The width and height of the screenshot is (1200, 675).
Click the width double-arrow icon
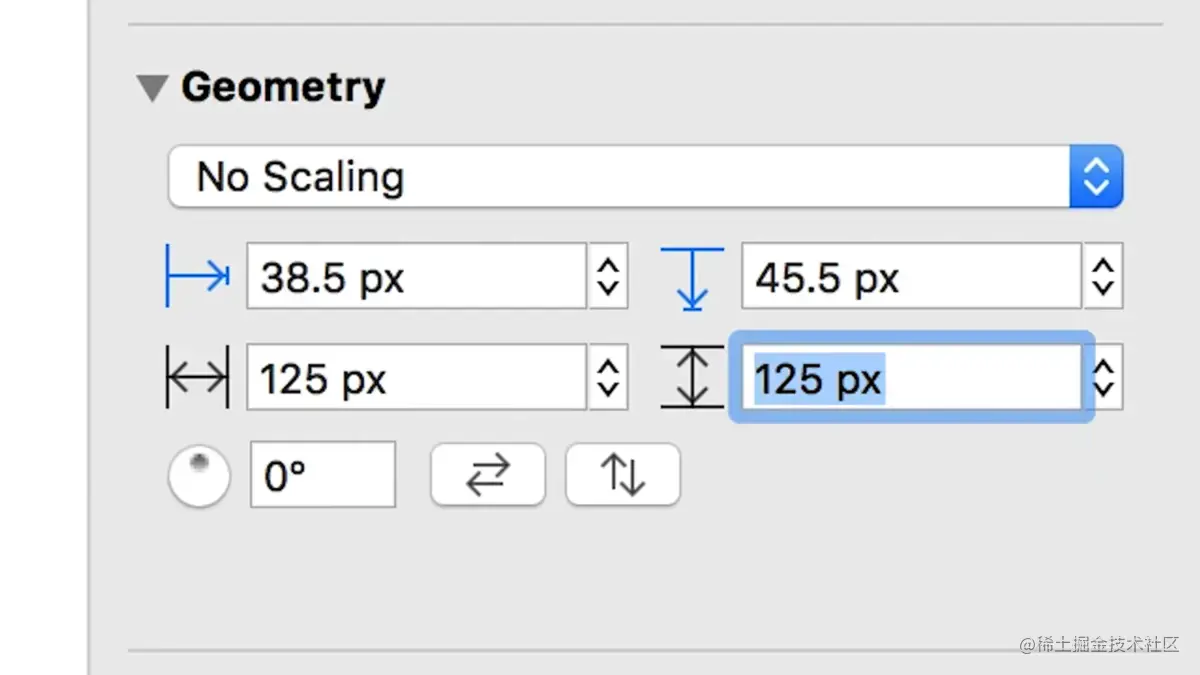(x=197, y=378)
